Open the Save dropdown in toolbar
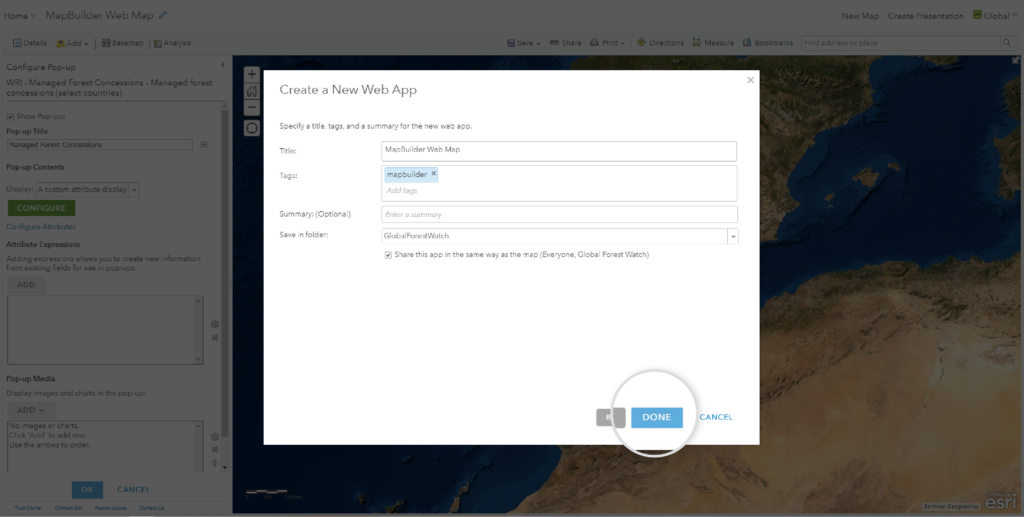Screen dimensions: 1024x517 pos(524,43)
